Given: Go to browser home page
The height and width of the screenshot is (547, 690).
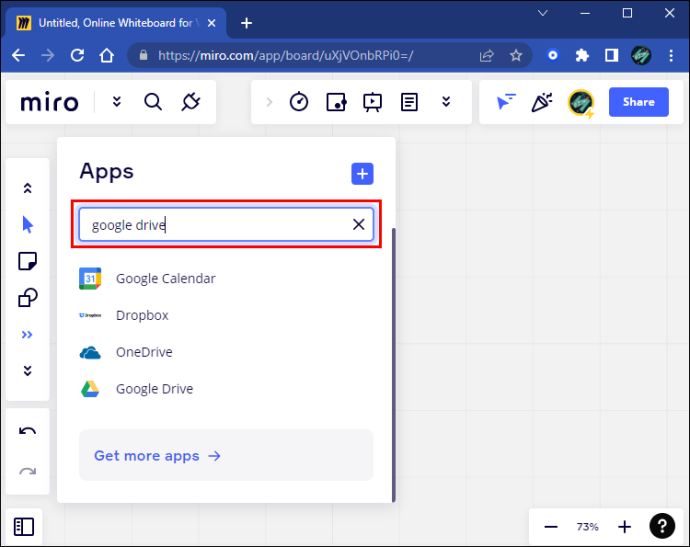Looking at the screenshot, I should [106, 55].
